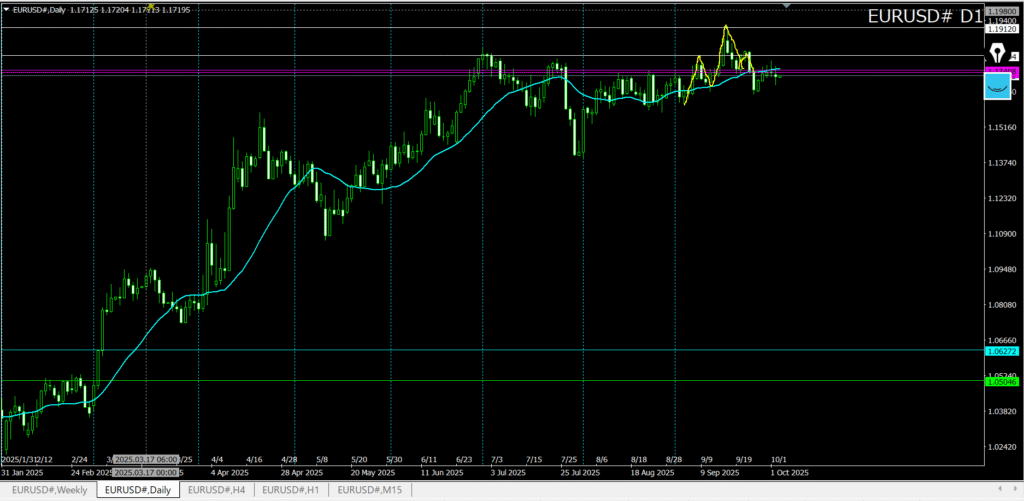Click the blue smile-curve icon box
This screenshot has width=1024, height=501.
pos(997,86)
